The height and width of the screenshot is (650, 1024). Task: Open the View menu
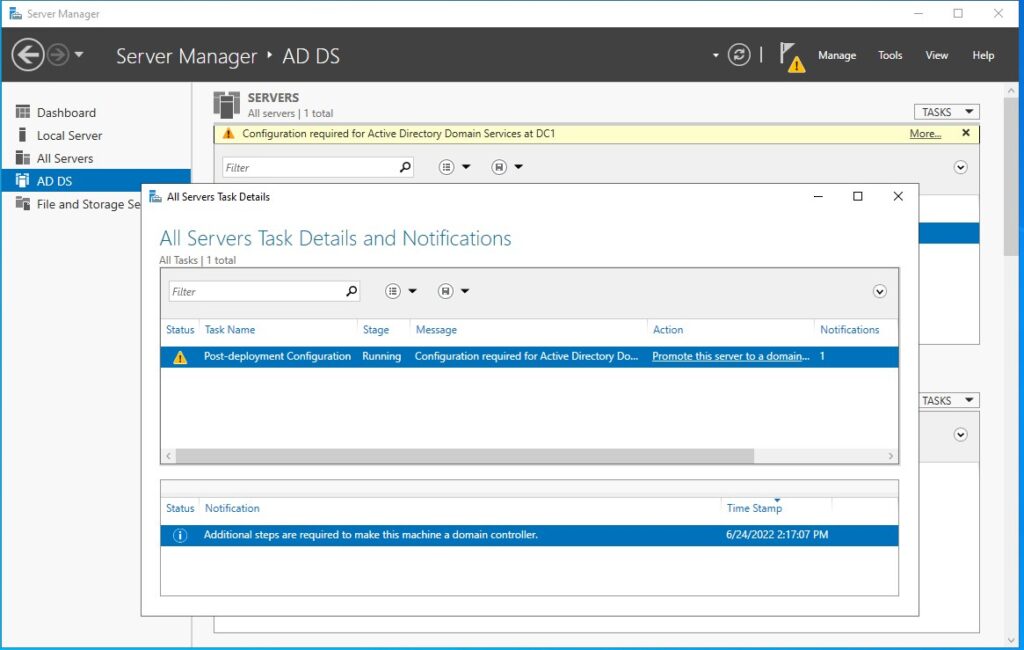[936, 56]
